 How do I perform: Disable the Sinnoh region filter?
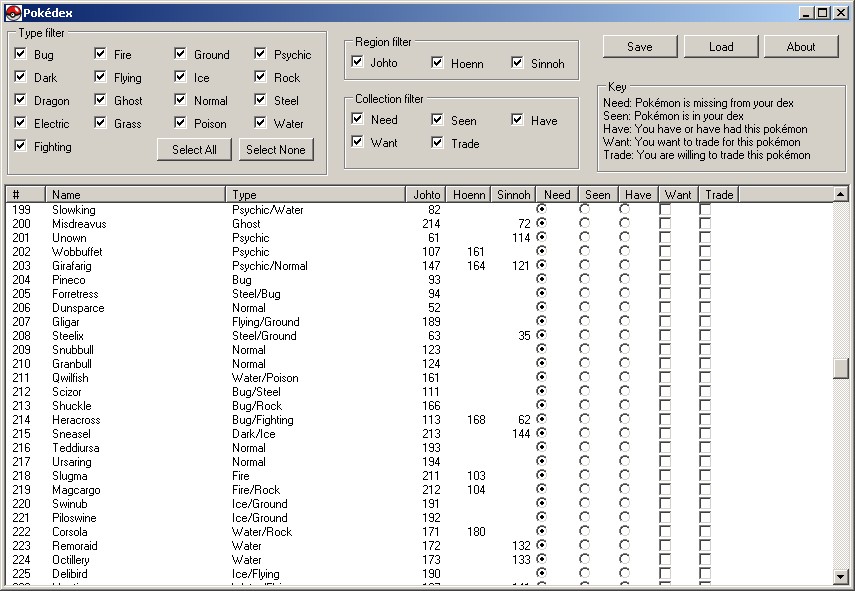click(517, 63)
